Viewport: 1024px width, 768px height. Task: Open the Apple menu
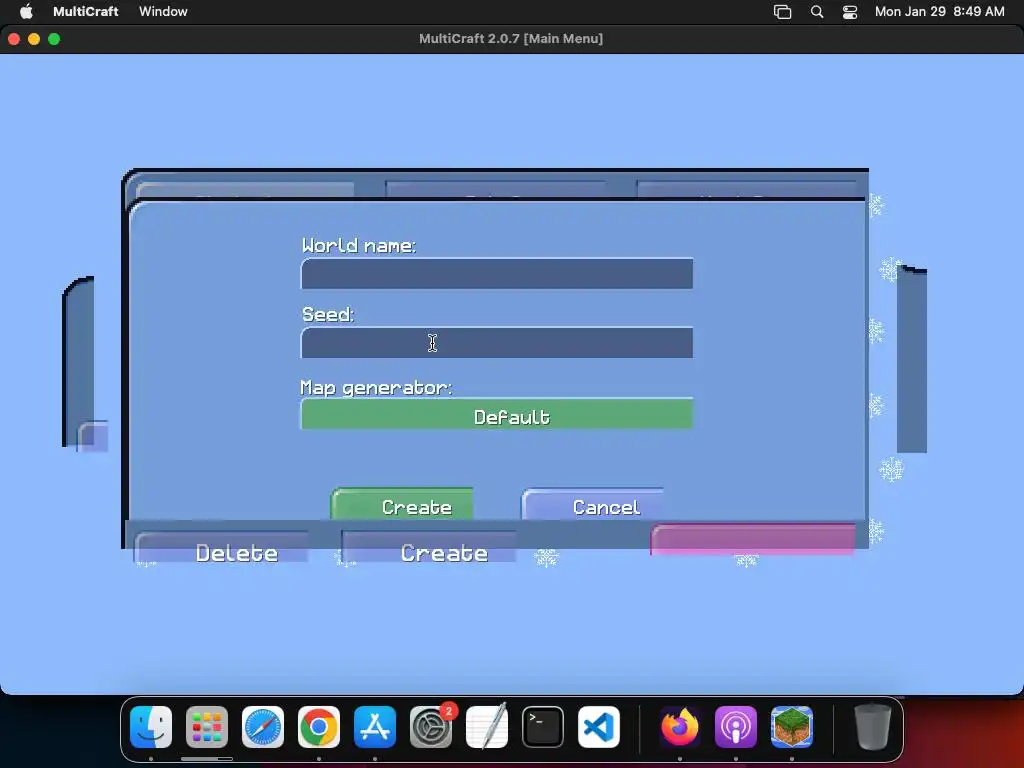click(x=26, y=11)
